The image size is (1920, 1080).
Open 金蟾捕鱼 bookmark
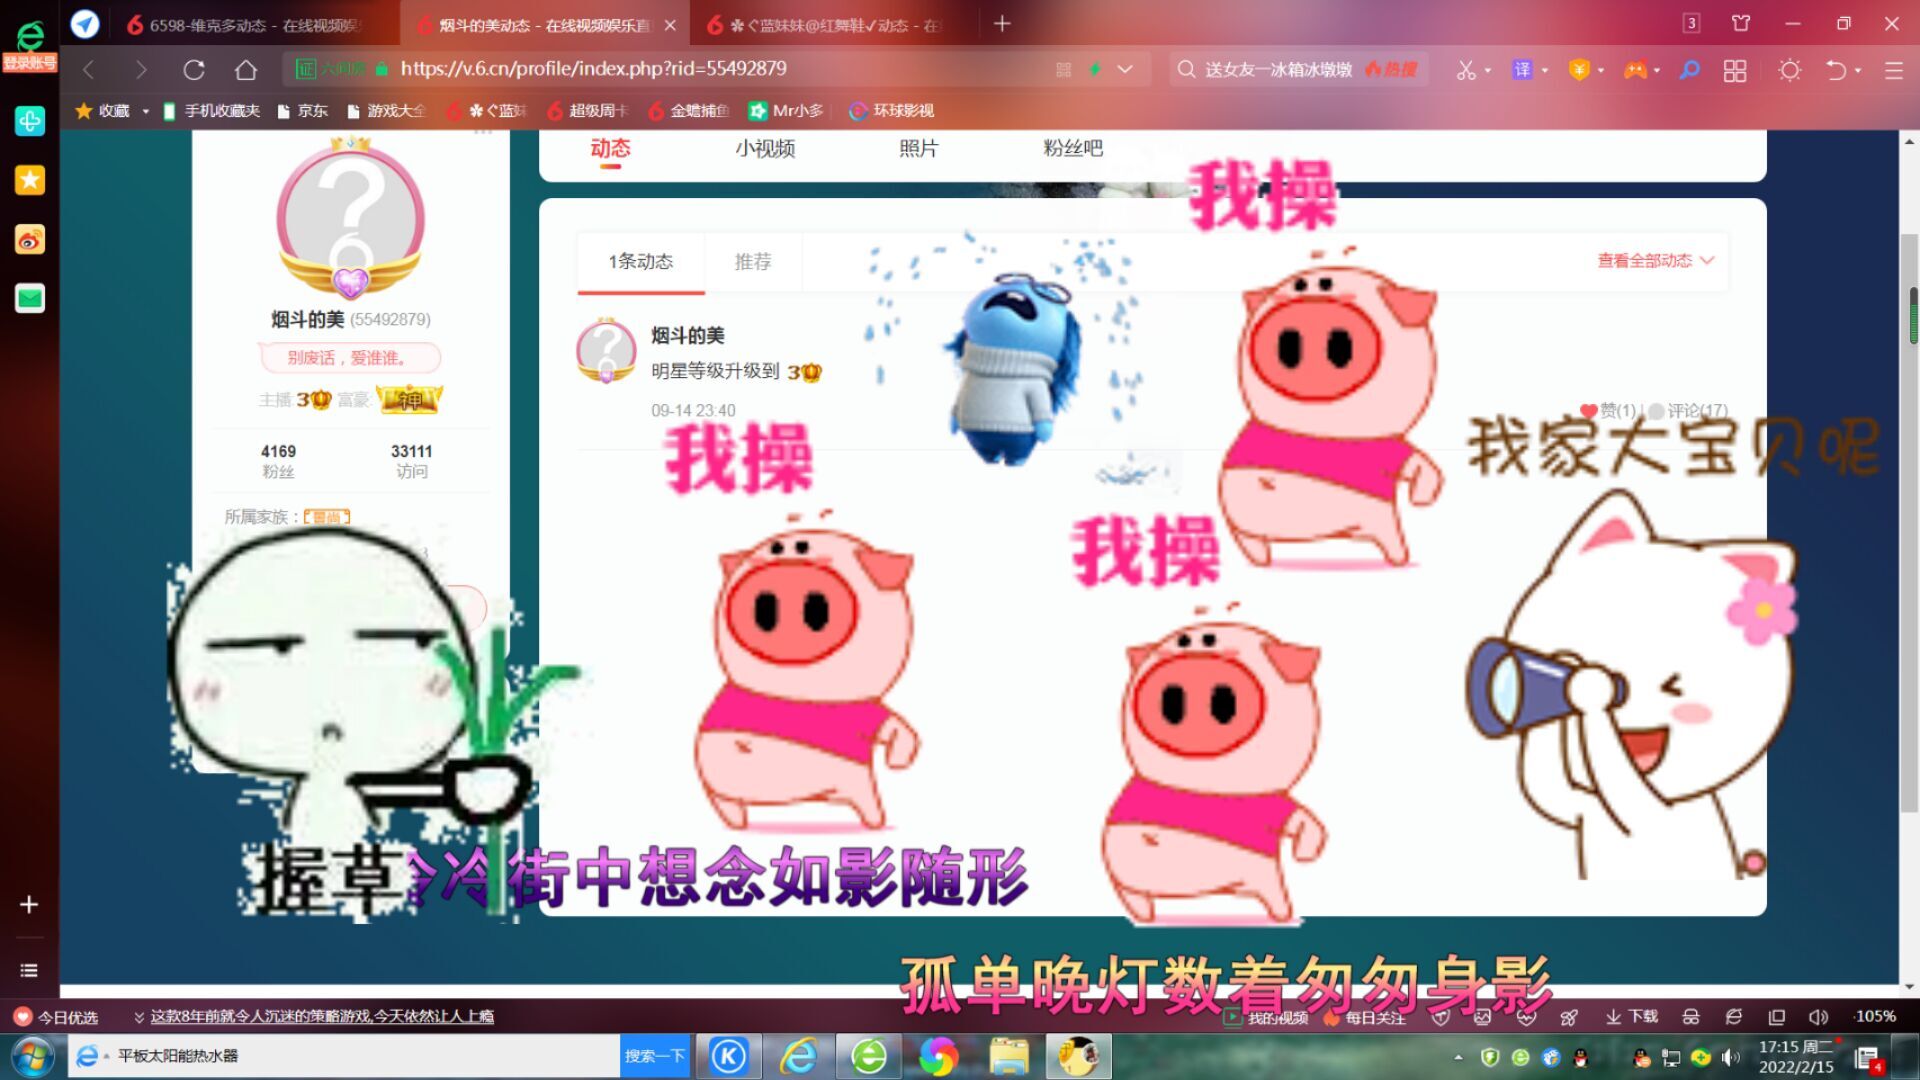coord(689,111)
